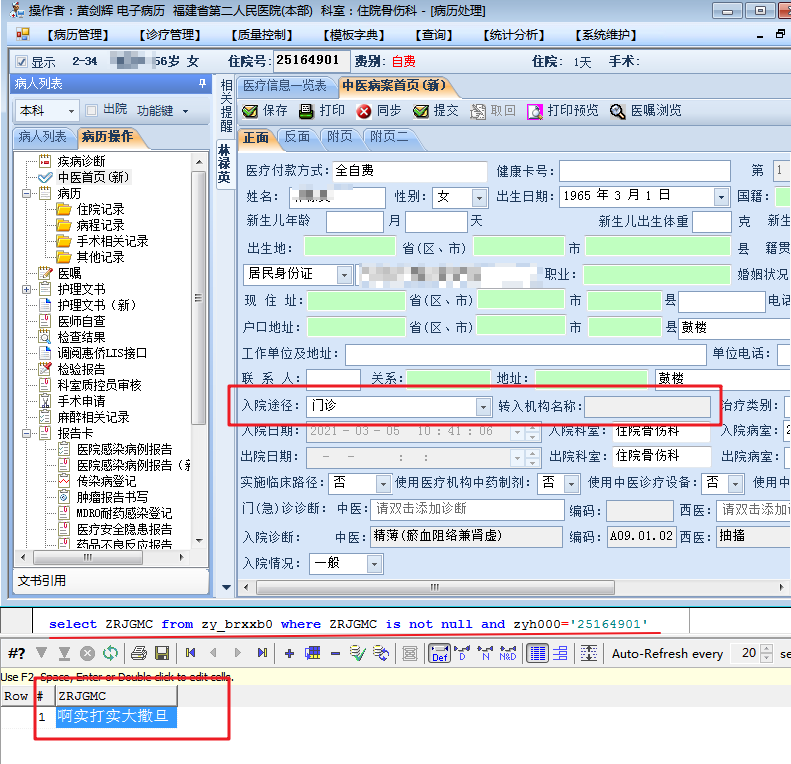Viewport: 791px width, 764px height.
Task: Click the Def column-width icon
Action: click(x=439, y=653)
